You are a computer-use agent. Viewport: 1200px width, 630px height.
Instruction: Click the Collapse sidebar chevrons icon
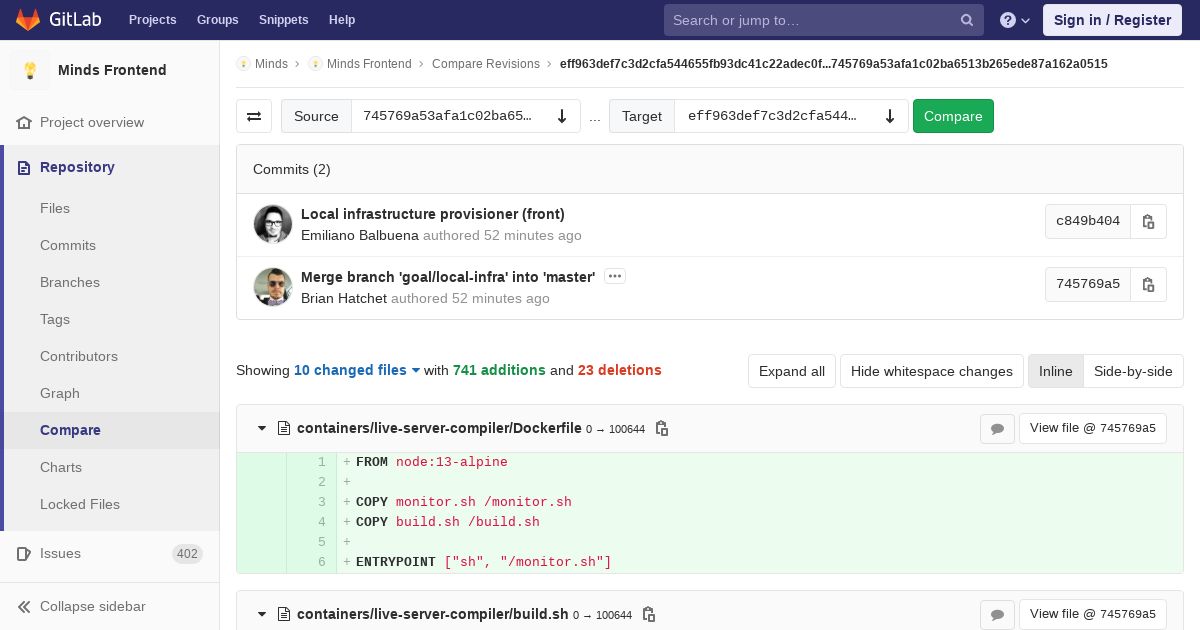pyautogui.click(x=24, y=606)
